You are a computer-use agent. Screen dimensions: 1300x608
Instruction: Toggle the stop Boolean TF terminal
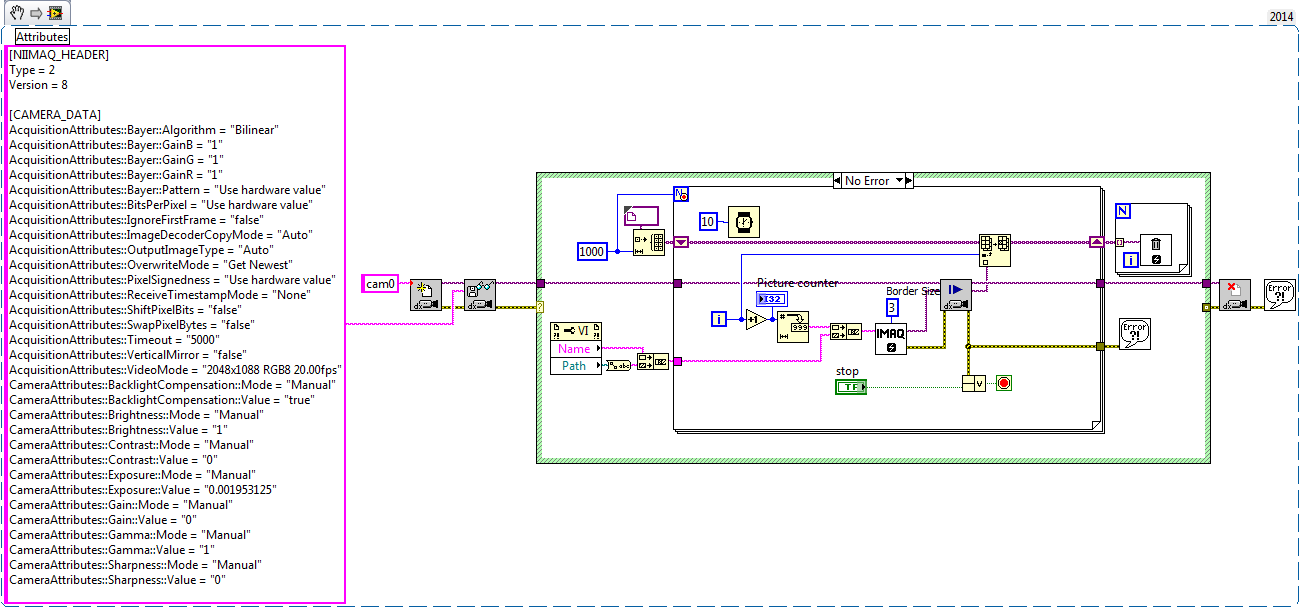click(851, 386)
